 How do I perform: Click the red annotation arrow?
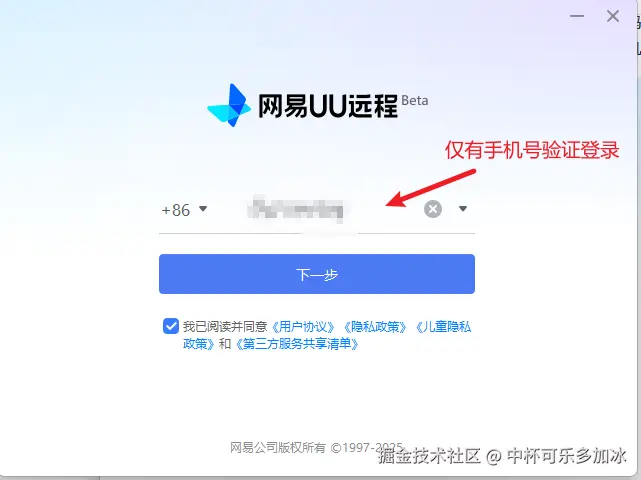click(430, 188)
